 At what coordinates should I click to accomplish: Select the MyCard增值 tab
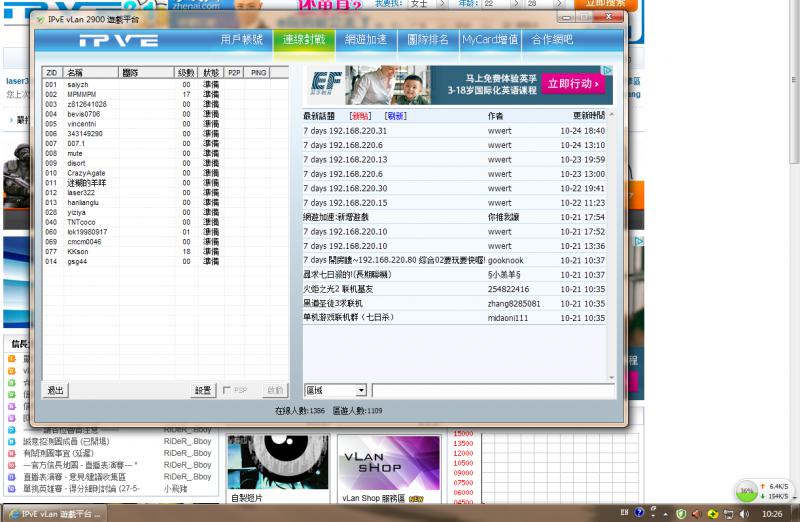pyautogui.click(x=490, y=40)
